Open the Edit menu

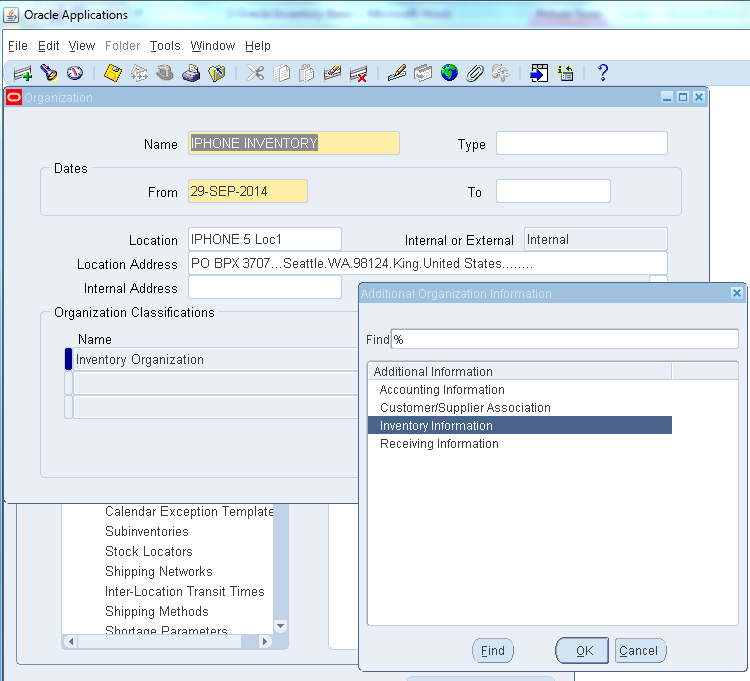pos(48,46)
